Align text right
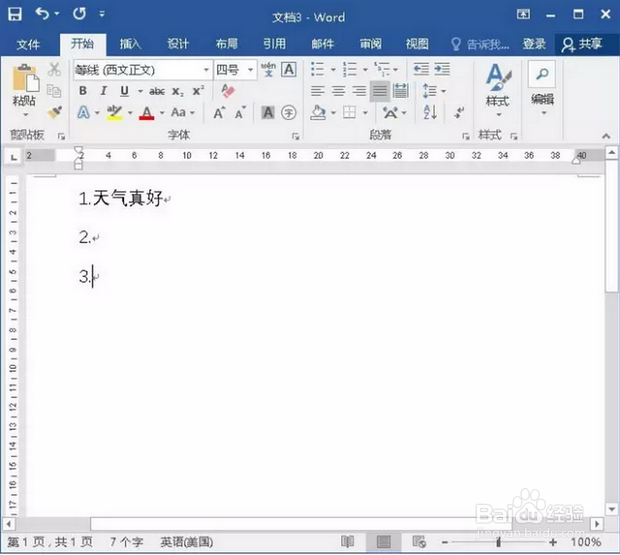 (359, 91)
